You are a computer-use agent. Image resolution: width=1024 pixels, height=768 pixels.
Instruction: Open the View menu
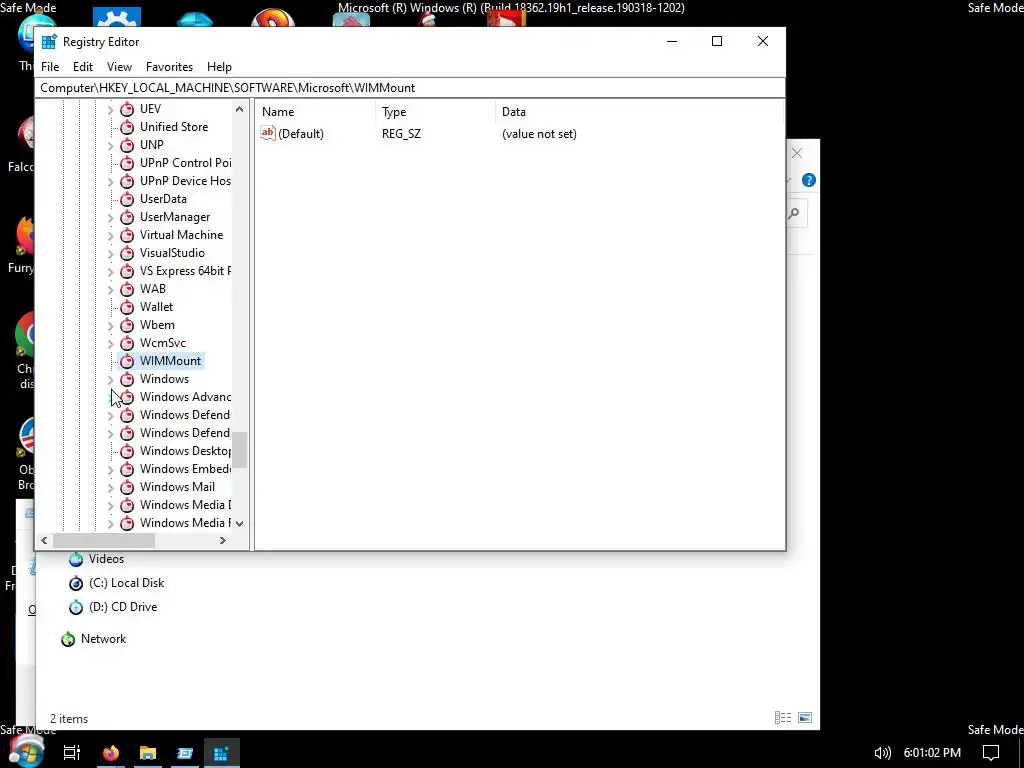pos(120,67)
